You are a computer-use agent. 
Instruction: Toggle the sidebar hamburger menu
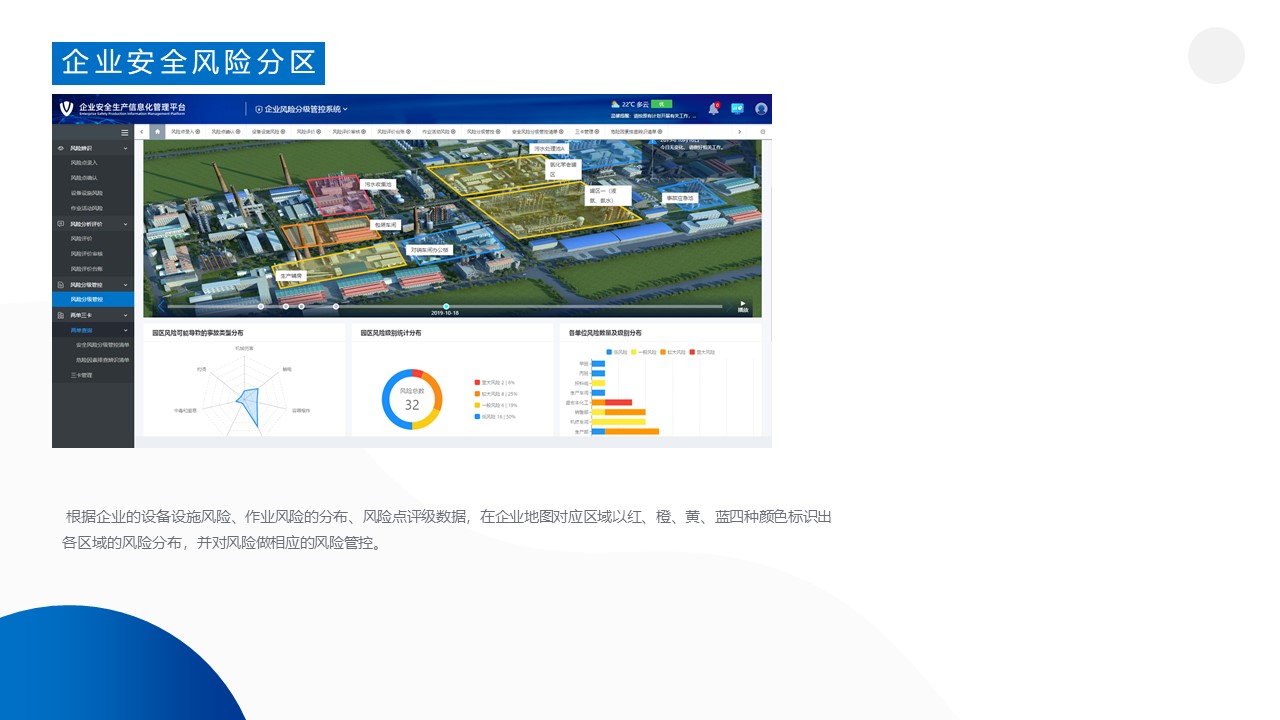coord(125,132)
